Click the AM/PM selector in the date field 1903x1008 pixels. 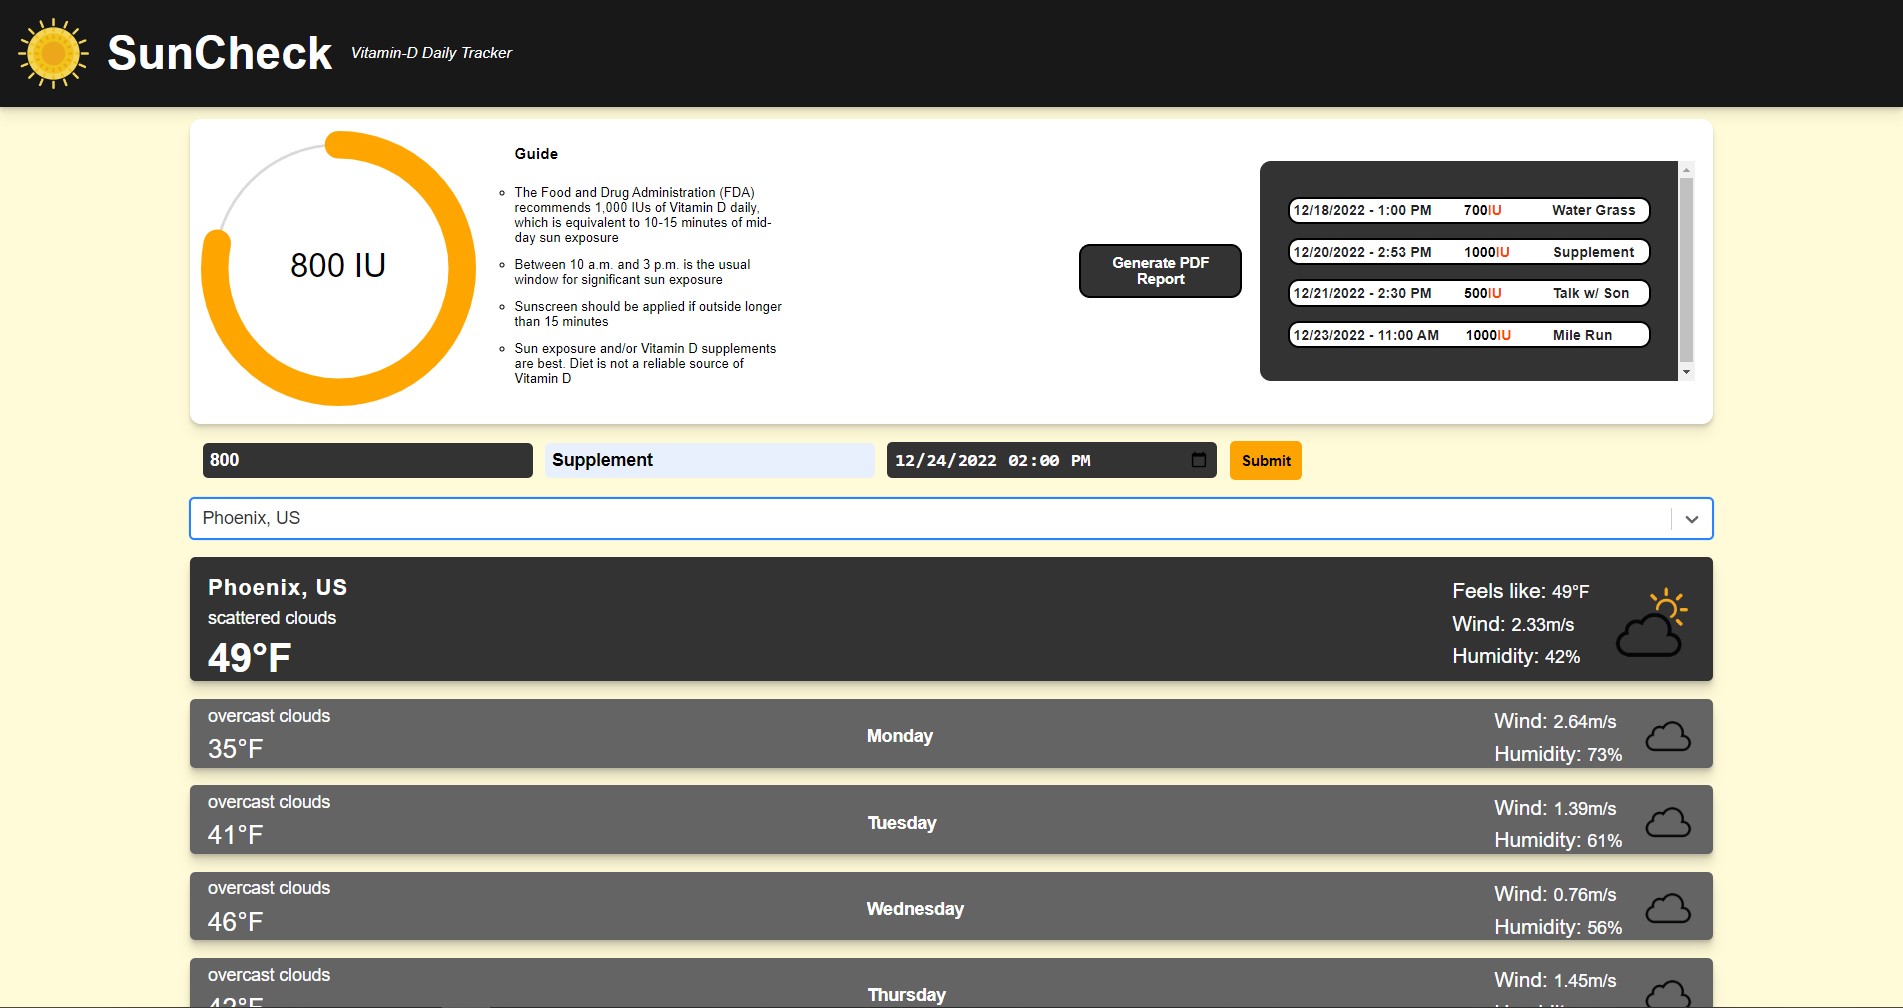coord(1080,460)
